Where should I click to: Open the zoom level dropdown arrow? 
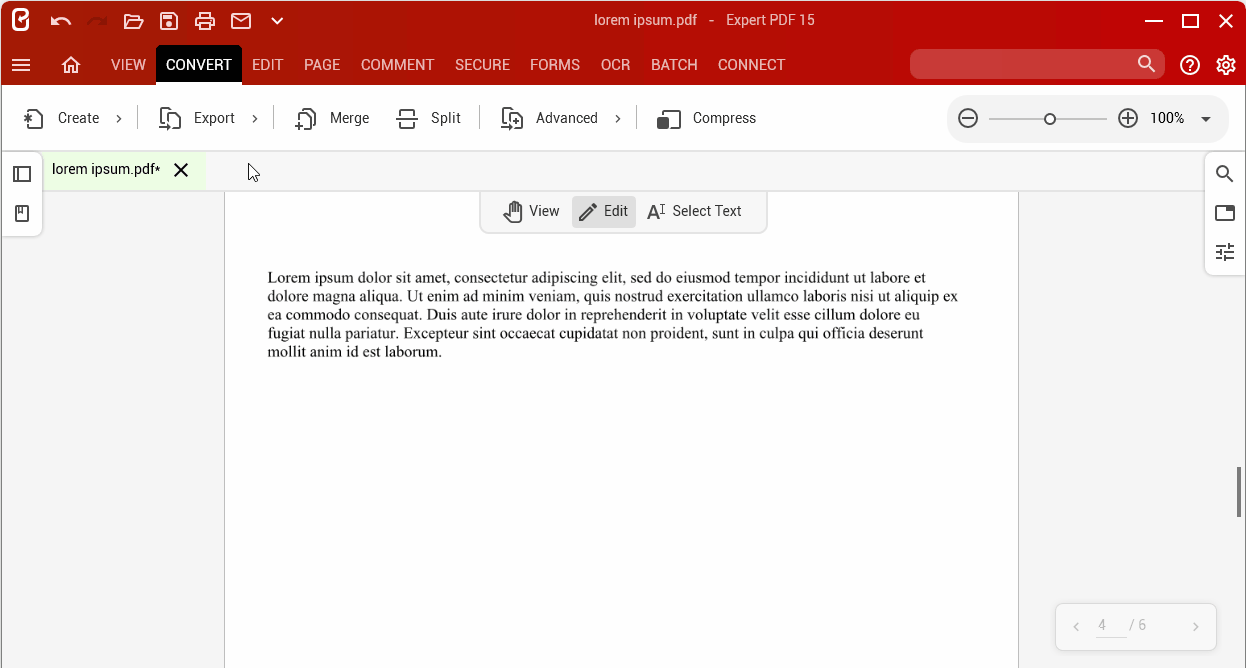1206,119
